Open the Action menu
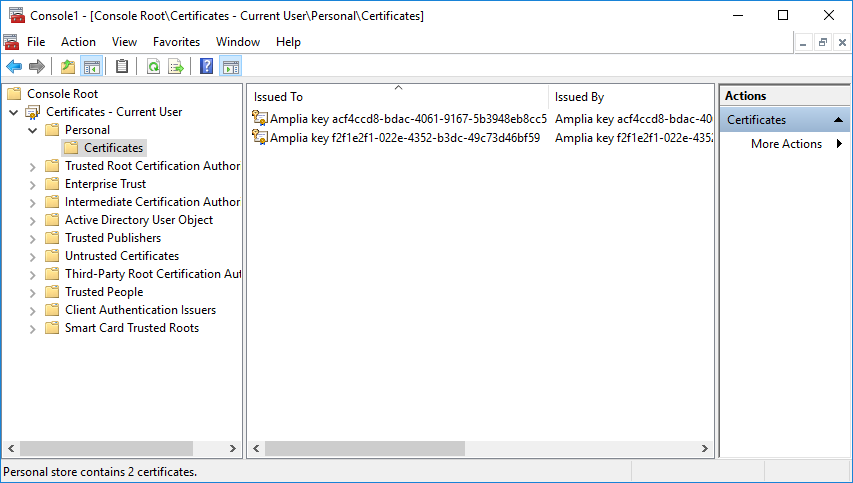Viewport: 853px width, 483px height. pyautogui.click(x=78, y=42)
